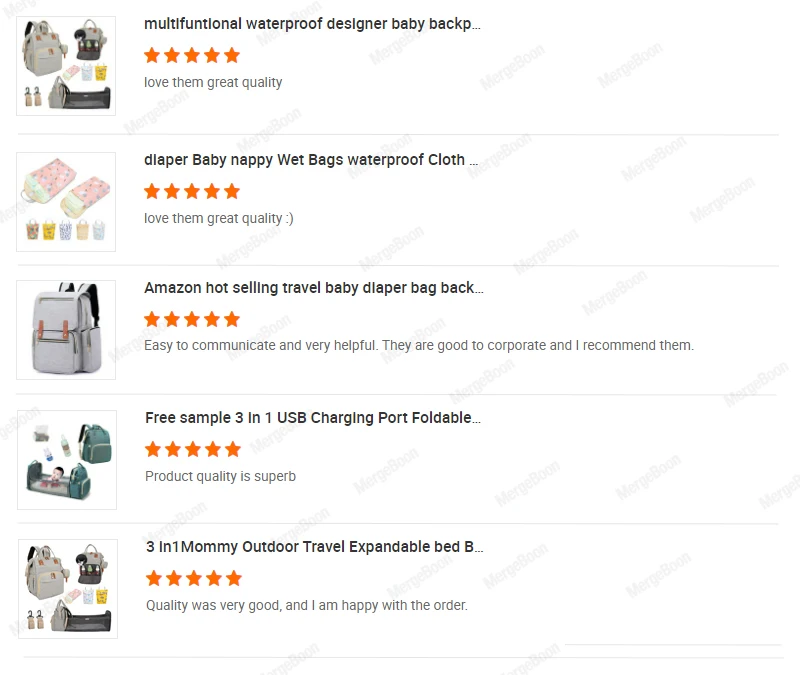Image resolution: width=800 pixels, height=675 pixels.
Task: Click the multifunctional designer baby backpack product thumbnail
Action: [x=66, y=66]
